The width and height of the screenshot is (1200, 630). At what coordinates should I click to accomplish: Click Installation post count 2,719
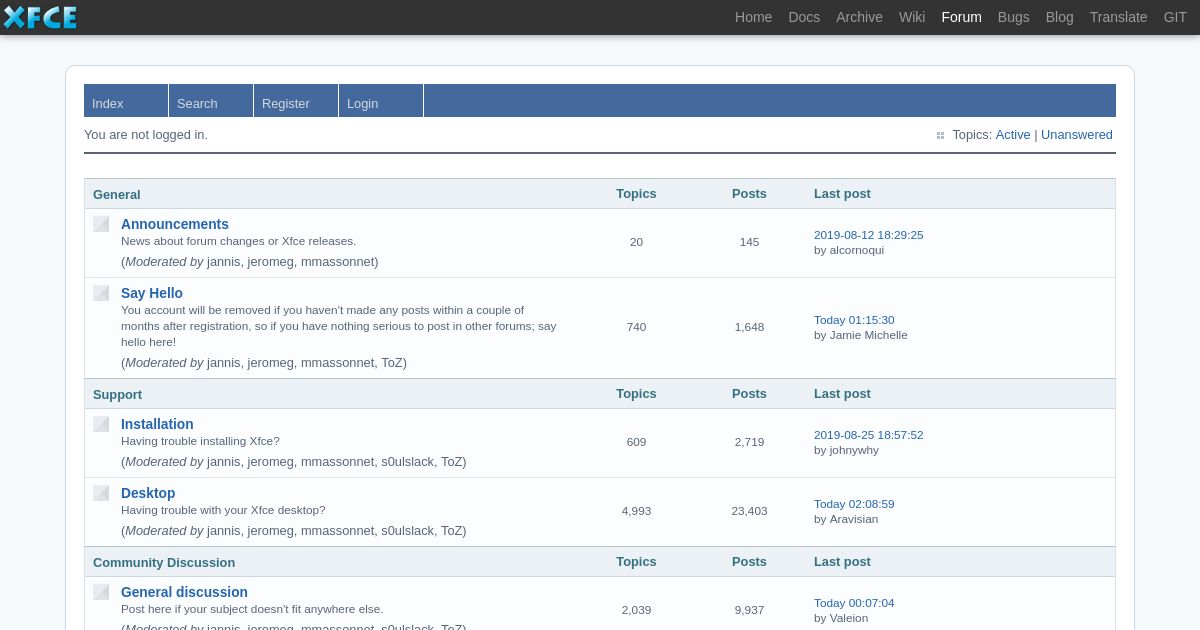point(749,442)
